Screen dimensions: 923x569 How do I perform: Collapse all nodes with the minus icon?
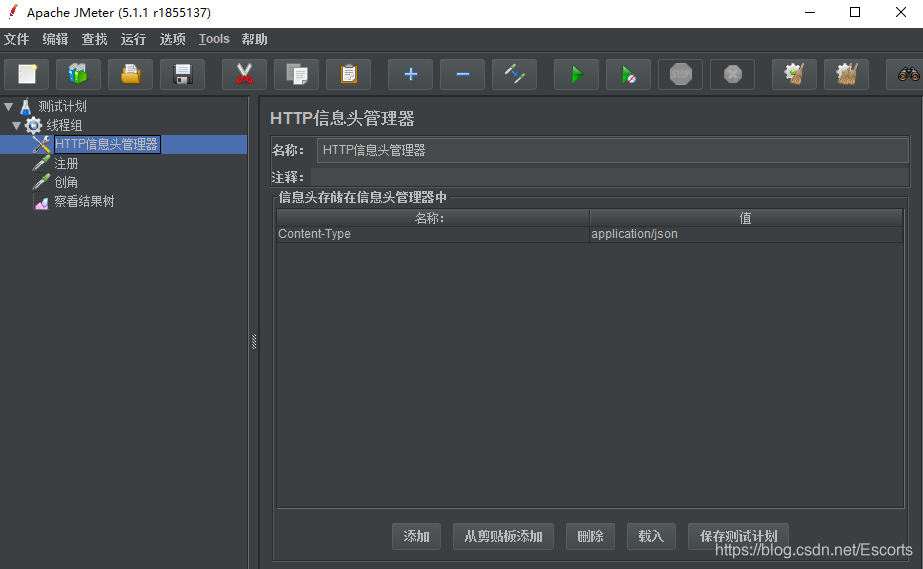tap(463, 74)
